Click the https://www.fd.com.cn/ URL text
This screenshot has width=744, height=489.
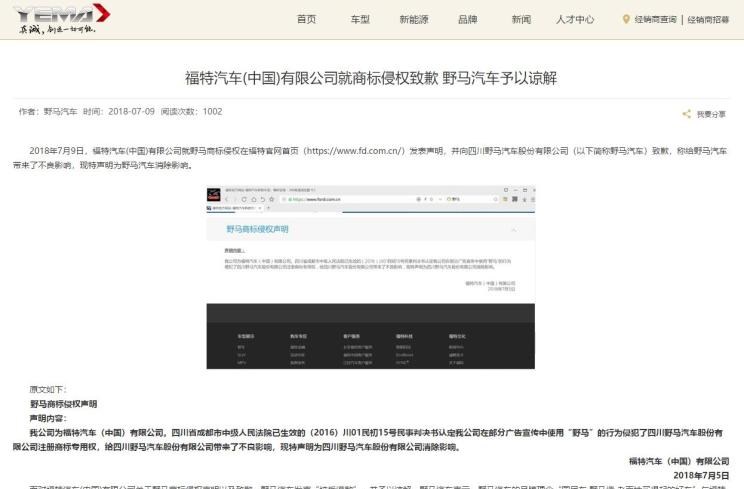point(354,151)
